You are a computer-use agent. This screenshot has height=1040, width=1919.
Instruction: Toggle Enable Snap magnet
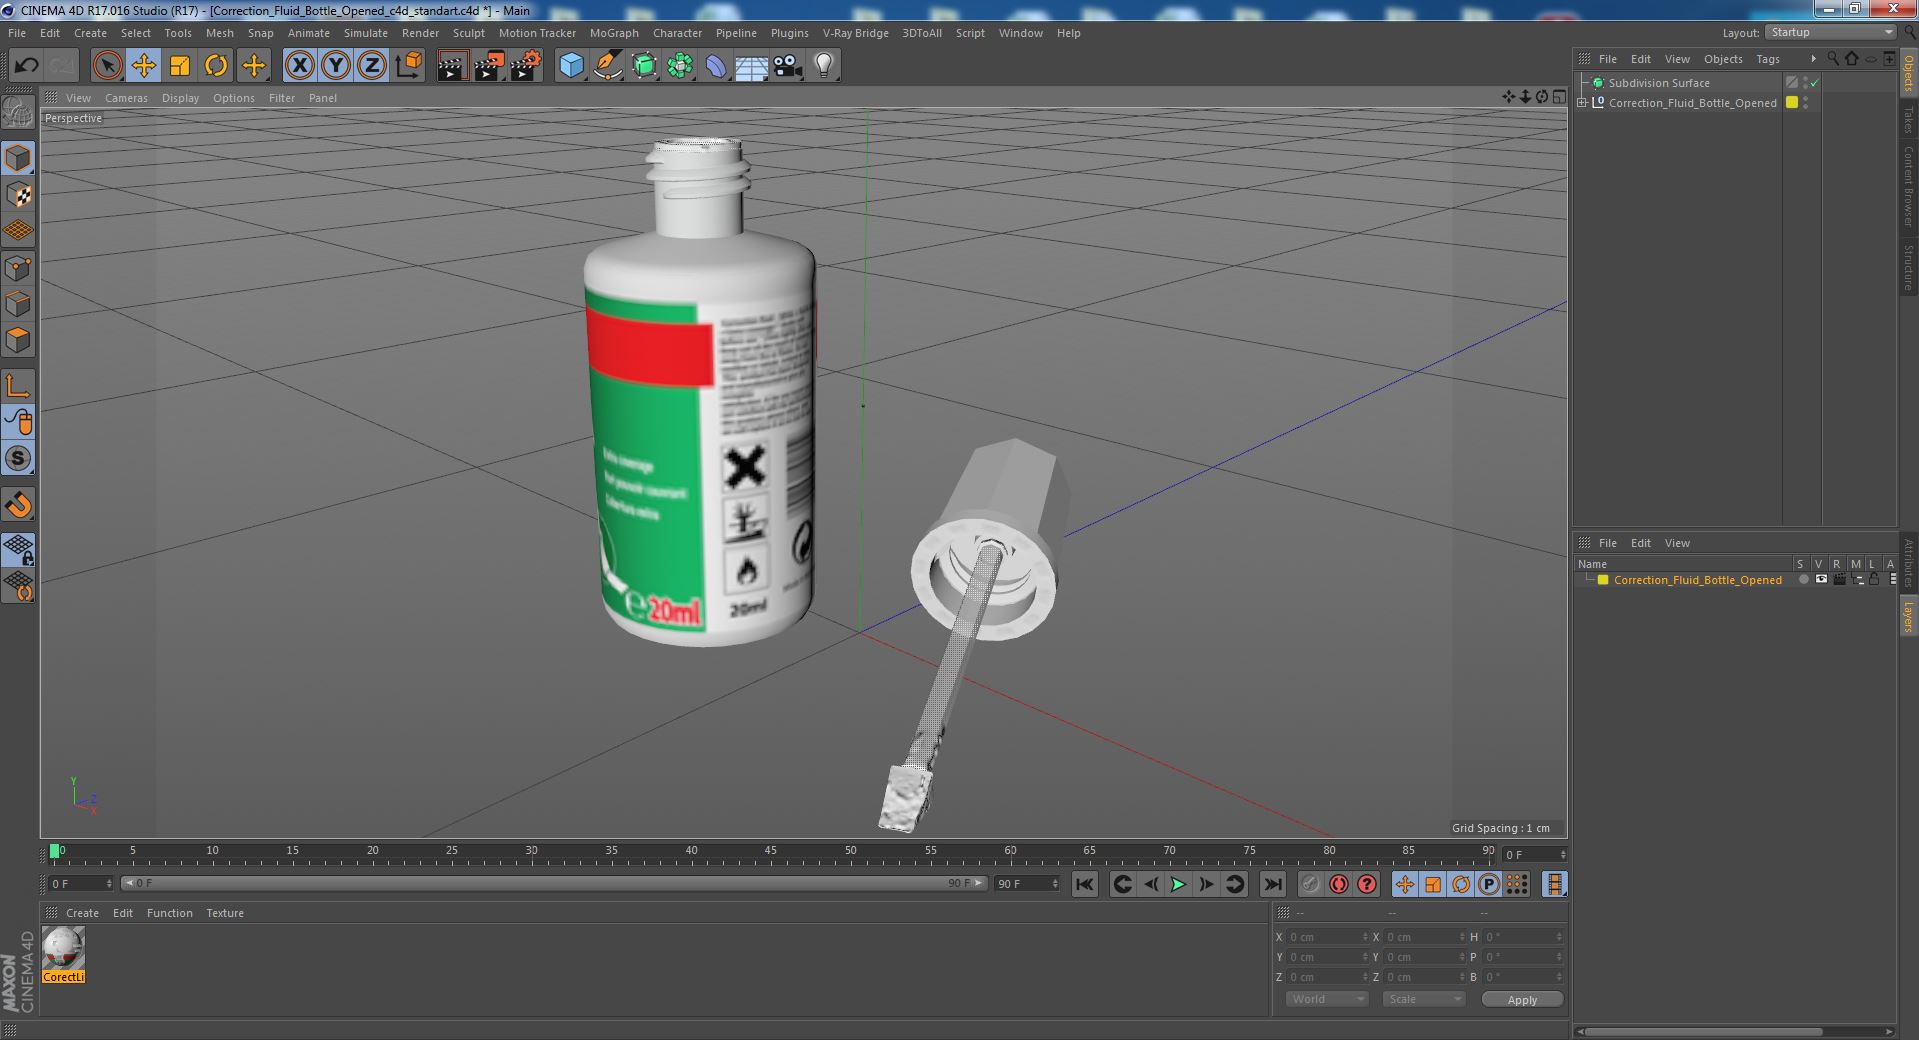coord(18,505)
